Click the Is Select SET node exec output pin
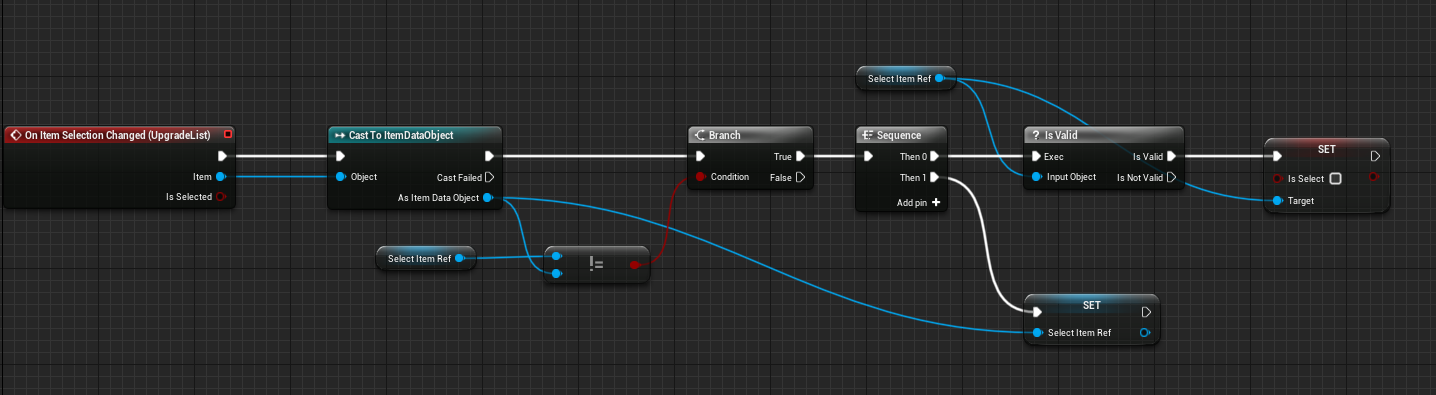The height and width of the screenshot is (395, 1436). (x=1376, y=156)
